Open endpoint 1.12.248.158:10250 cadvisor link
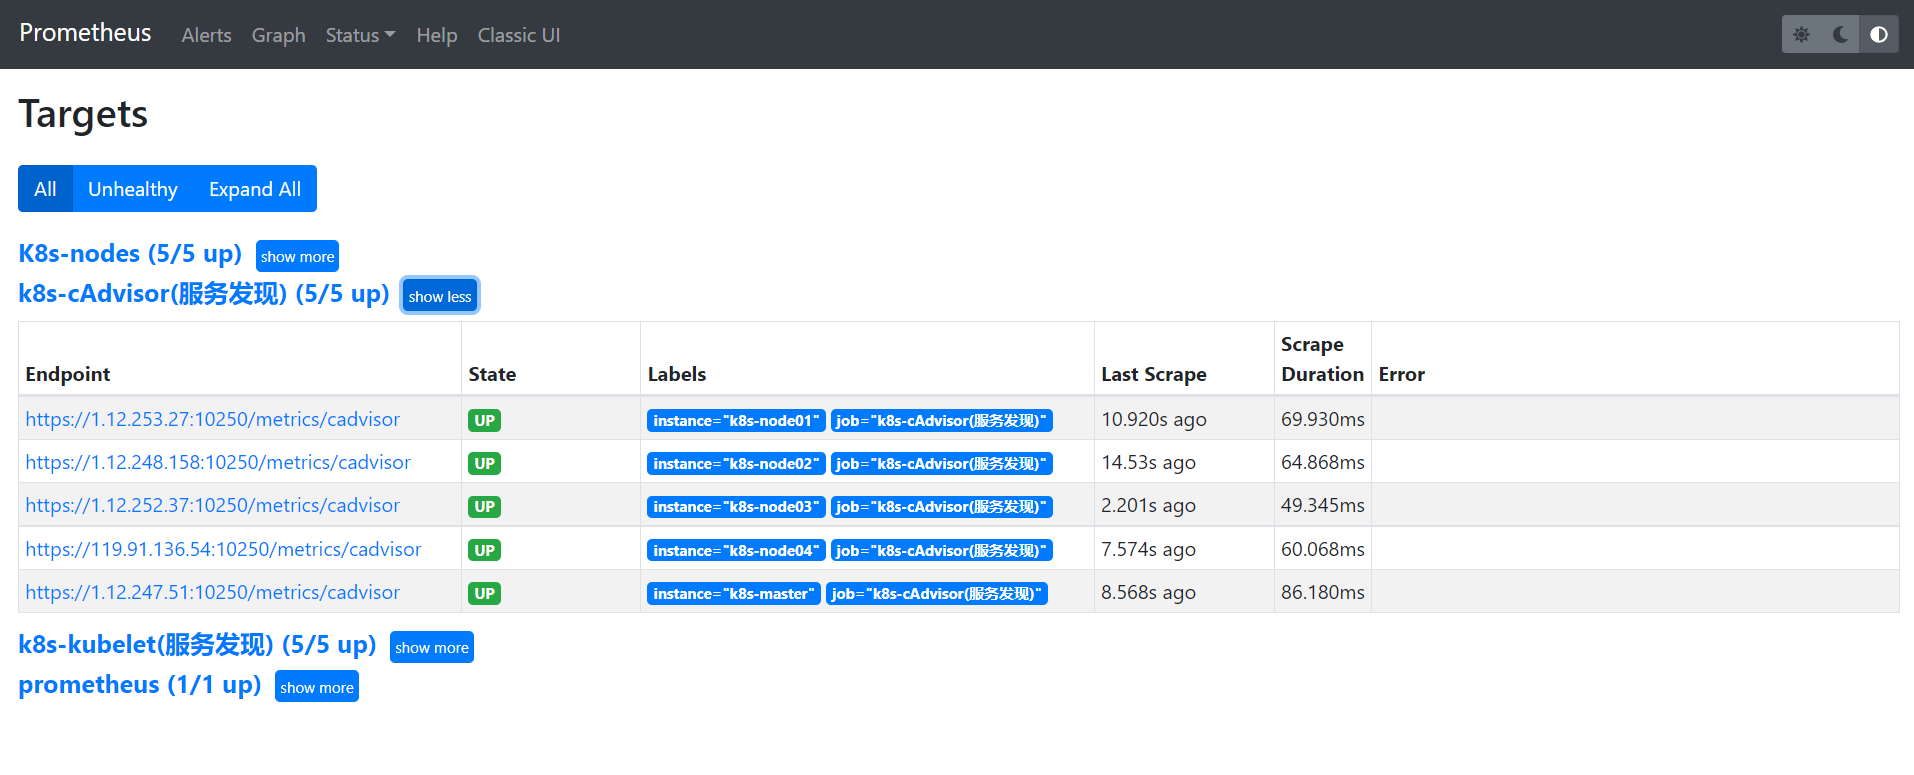The width and height of the screenshot is (1914, 775). coord(218,462)
